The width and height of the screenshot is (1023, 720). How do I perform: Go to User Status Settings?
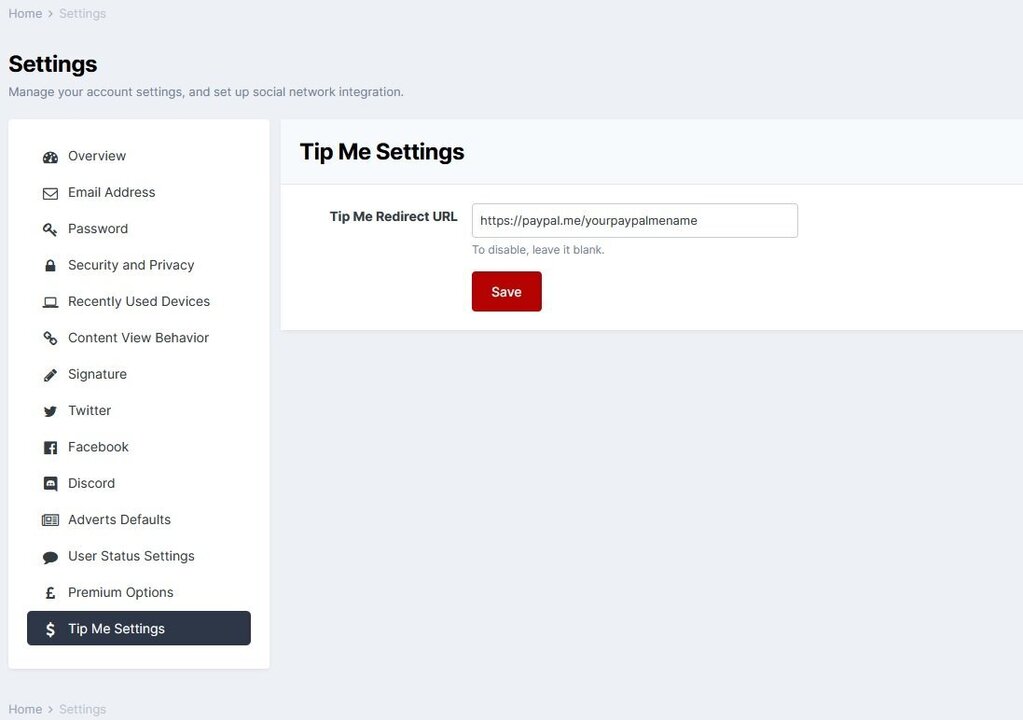[131, 556]
